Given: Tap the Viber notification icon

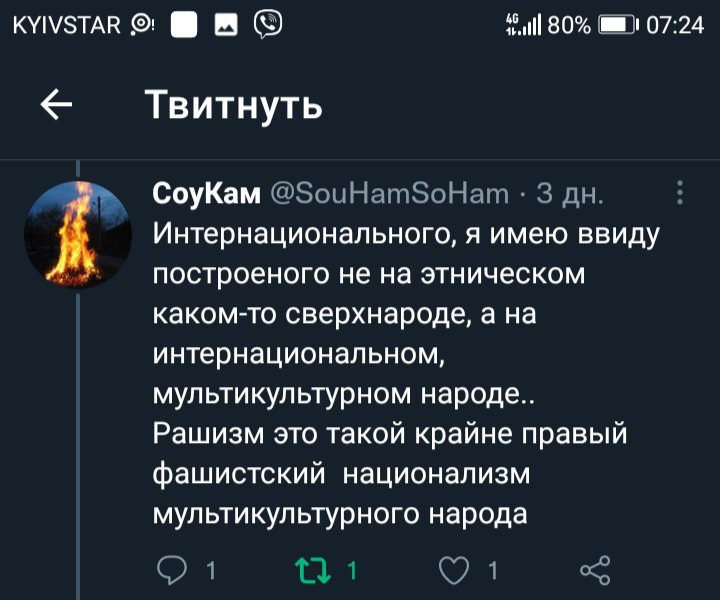Looking at the screenshot, I should (267, 23).
